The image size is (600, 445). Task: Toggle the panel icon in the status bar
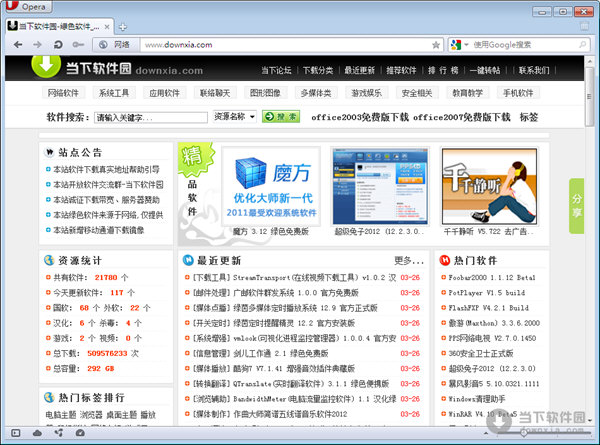[x=16, y=433]
